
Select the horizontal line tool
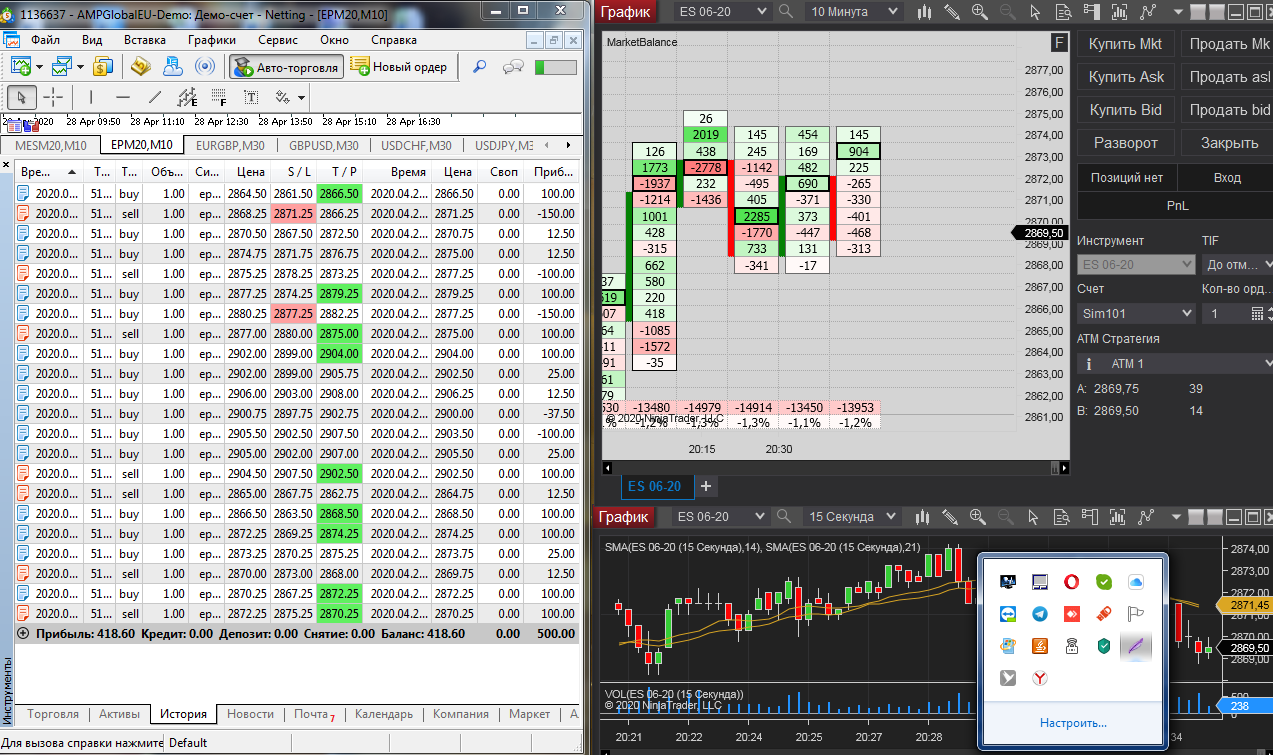(122, 97)
